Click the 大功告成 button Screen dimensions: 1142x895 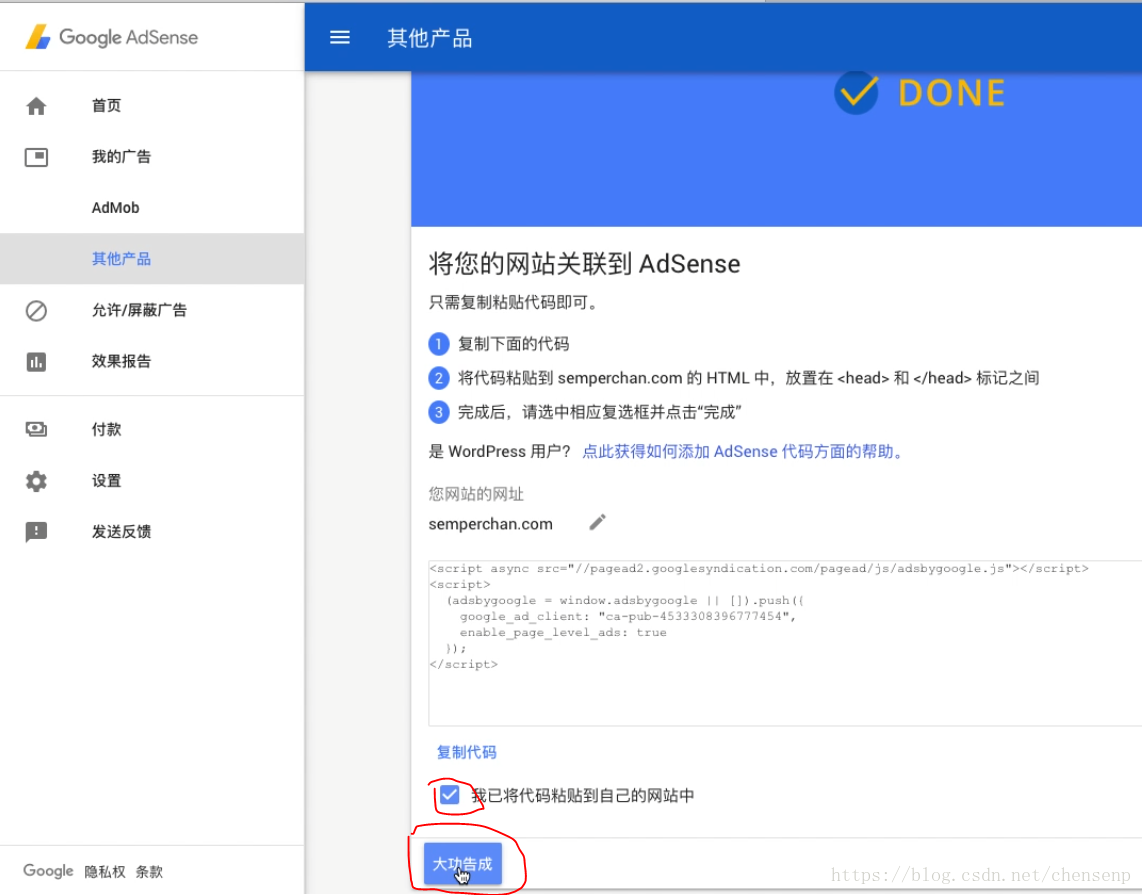tap(462, 864)
